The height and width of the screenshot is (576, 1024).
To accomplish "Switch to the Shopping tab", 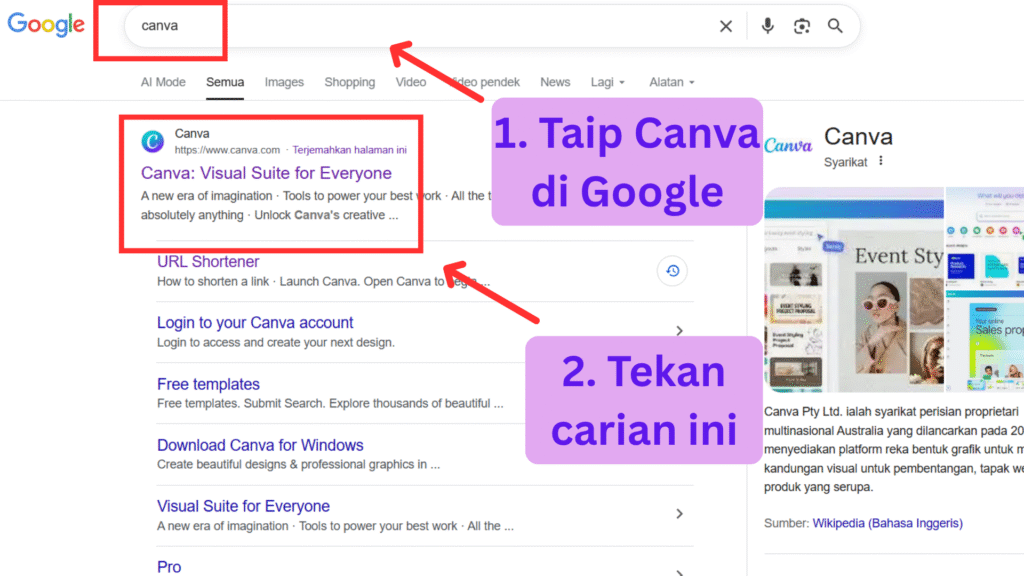I will point(349,82).
